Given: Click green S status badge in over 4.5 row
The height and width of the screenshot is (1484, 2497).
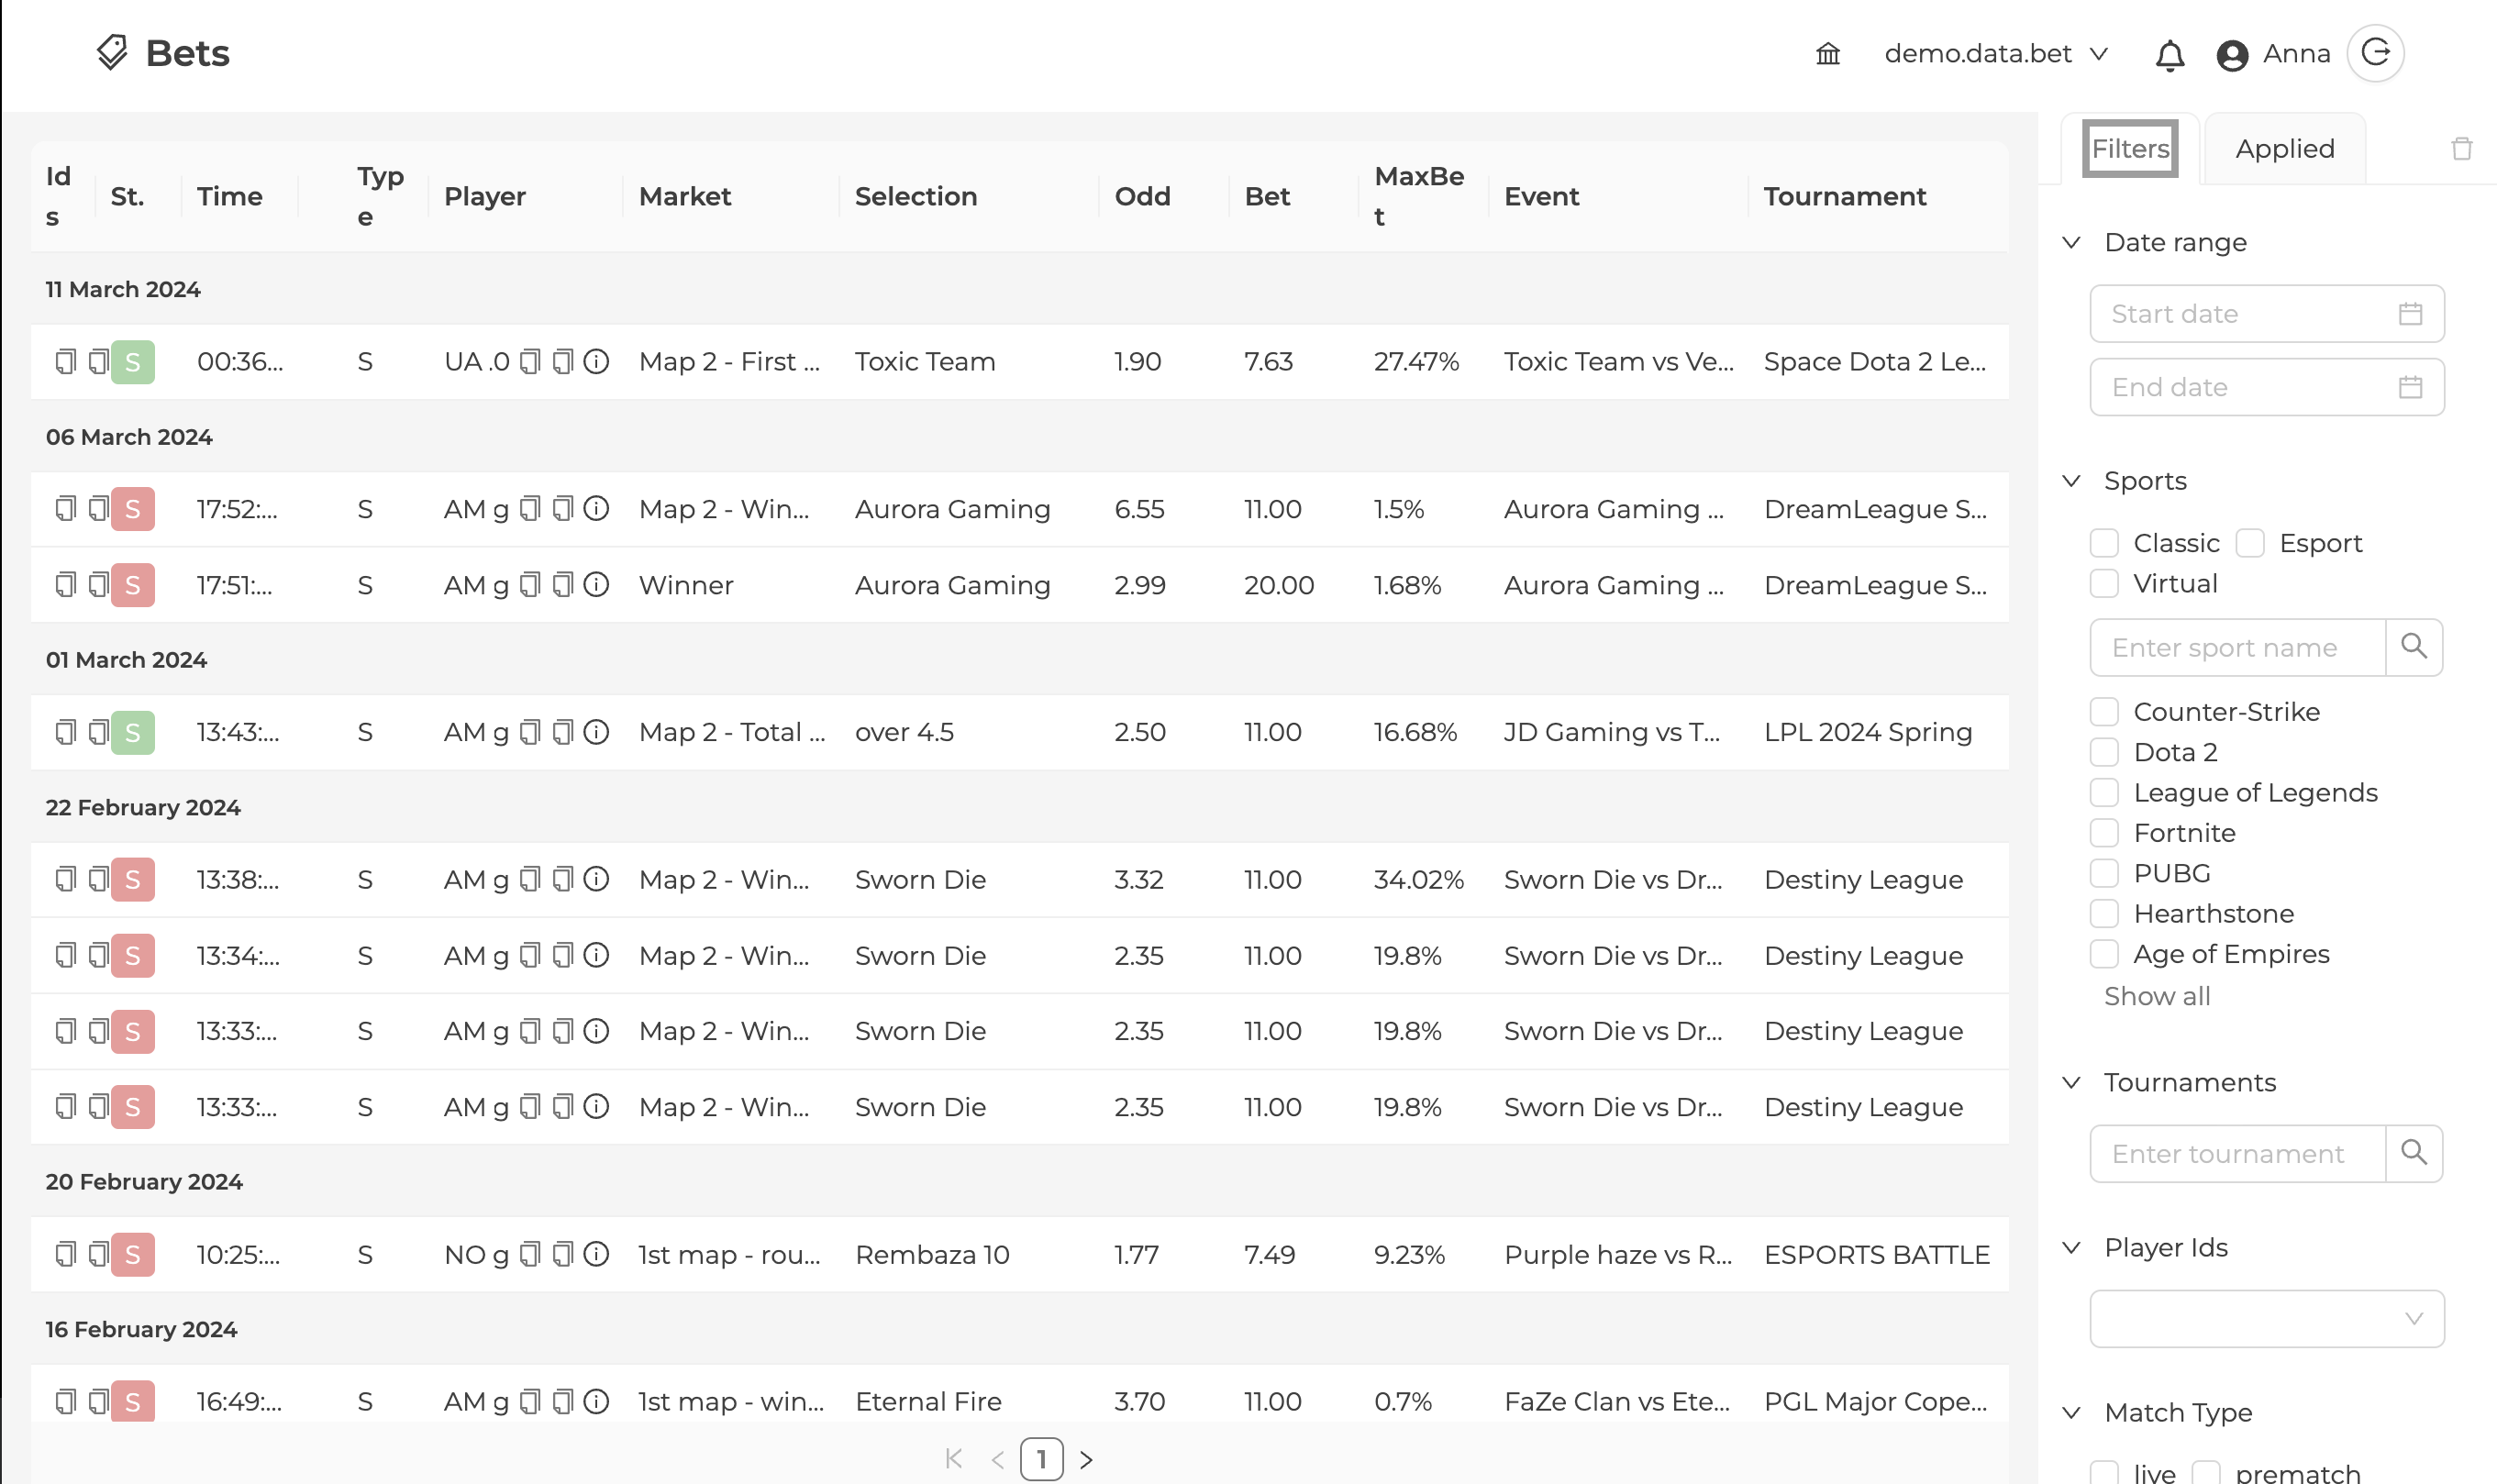Looking at the screenshot, I should click(x=133, y=733).
